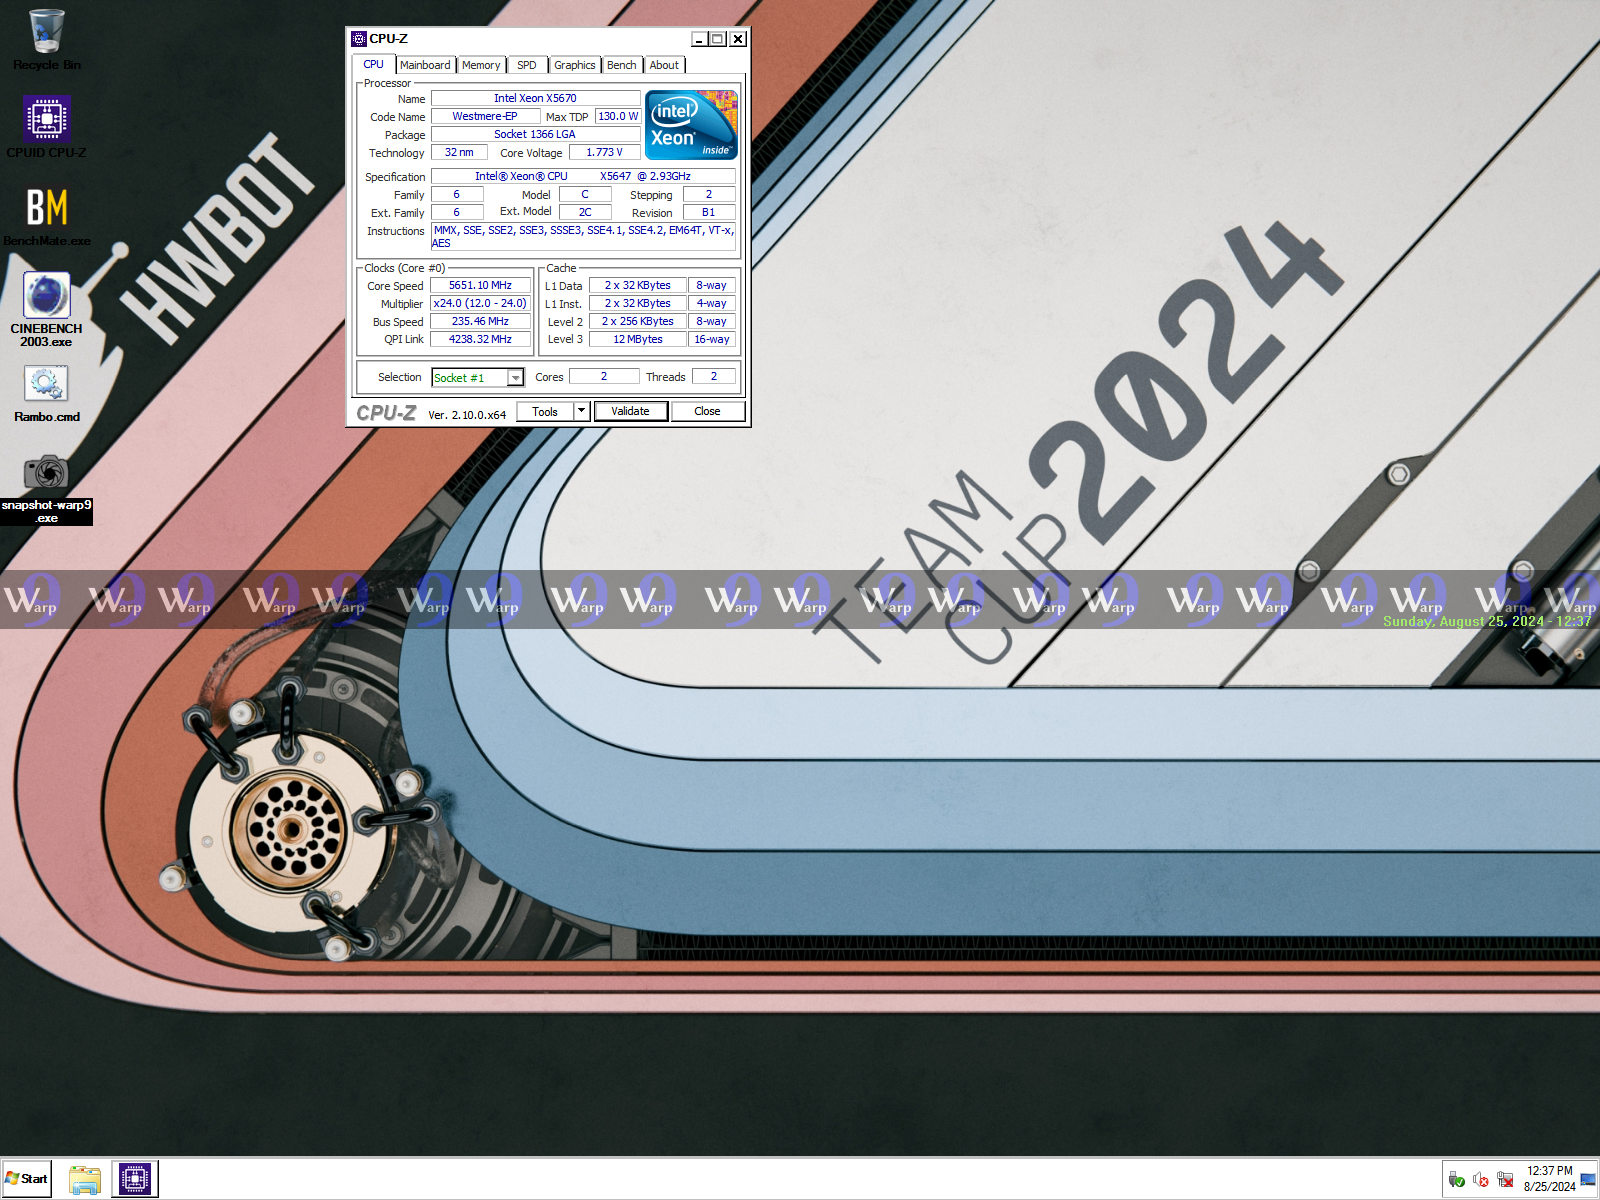Select snapshot-warp9.exe camera icon
Screen dimensions: 1600x1200
click(x=46, y=488)
